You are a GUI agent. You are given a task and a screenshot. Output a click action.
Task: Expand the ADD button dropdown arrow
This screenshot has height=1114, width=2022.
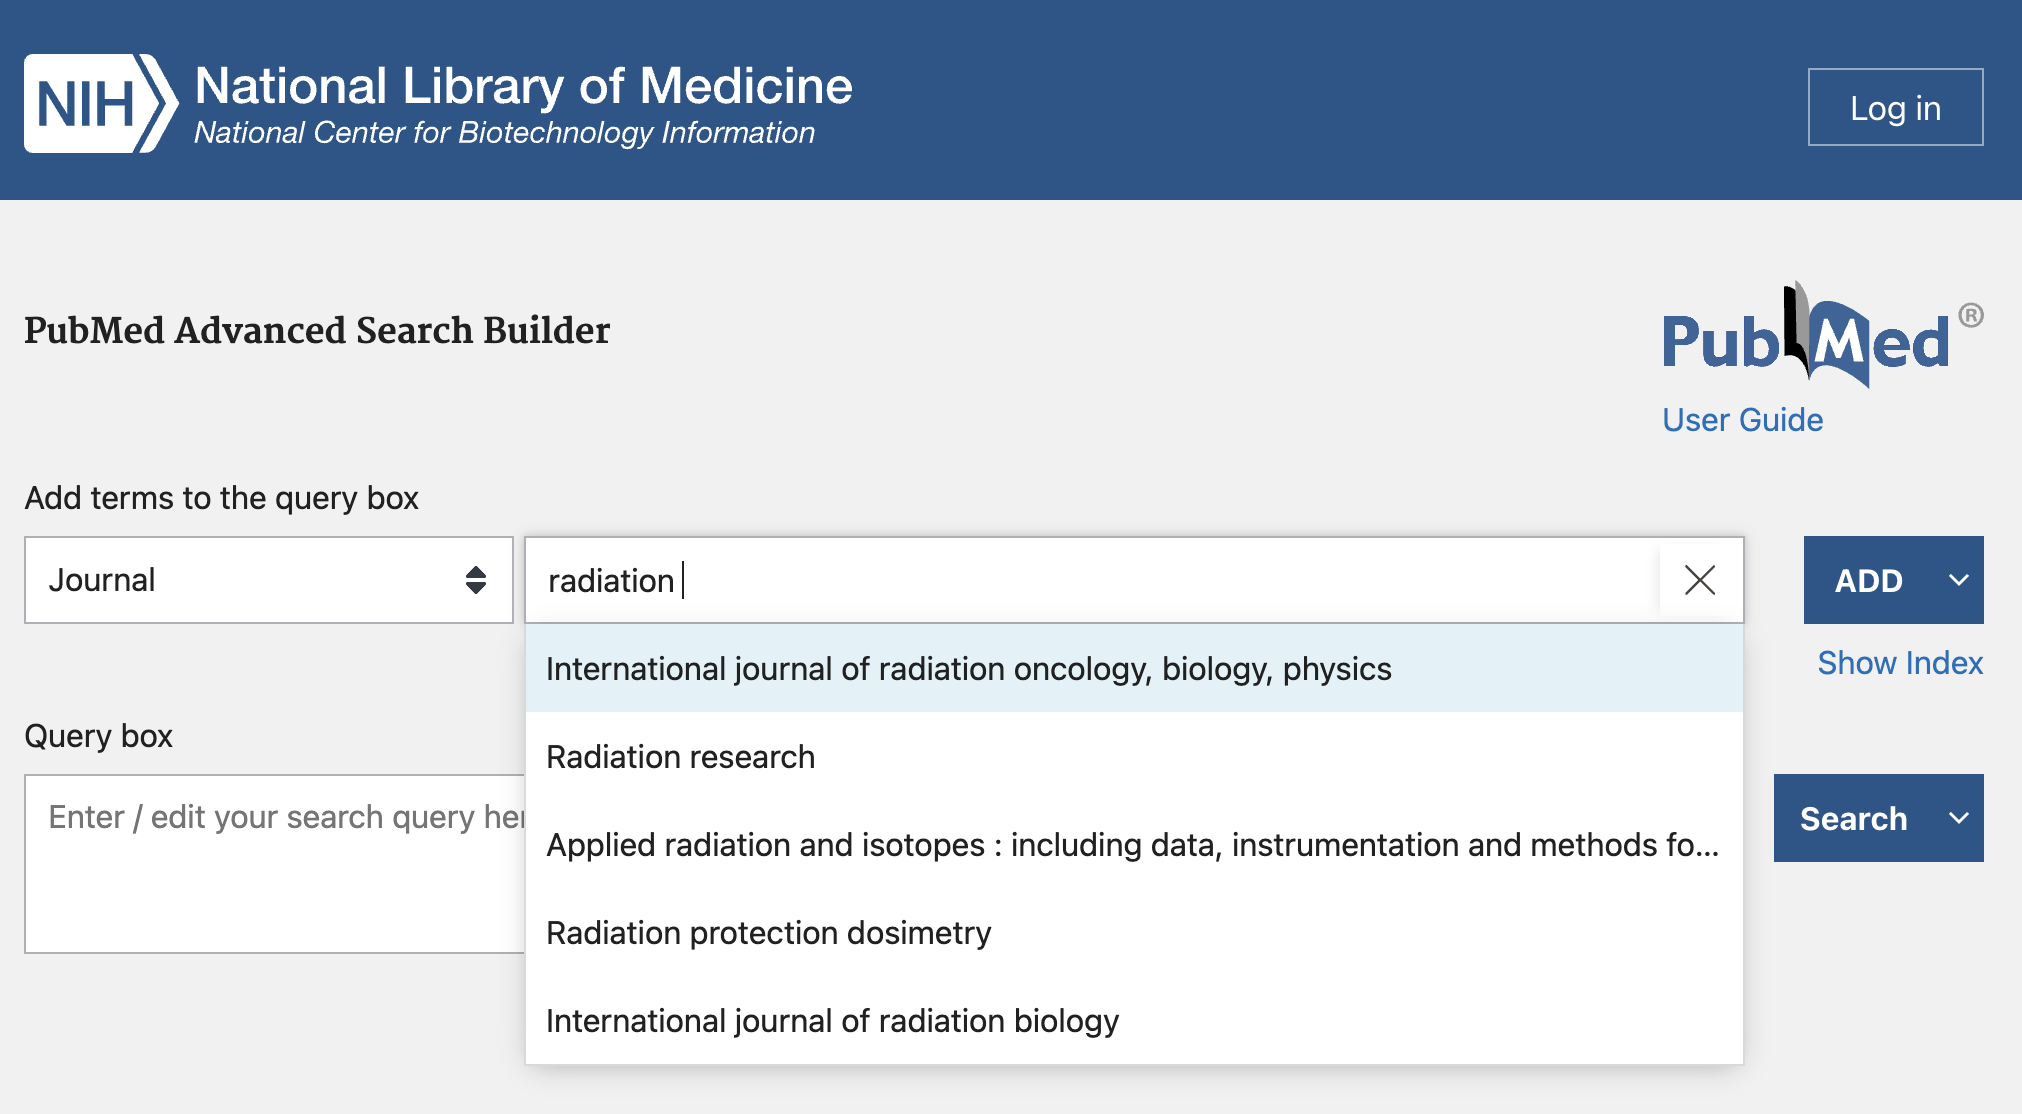tap(1958, 580)
